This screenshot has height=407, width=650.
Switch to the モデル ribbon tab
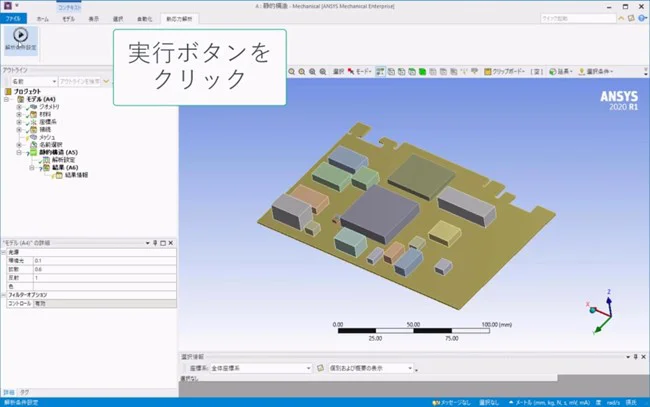(68, 19)
